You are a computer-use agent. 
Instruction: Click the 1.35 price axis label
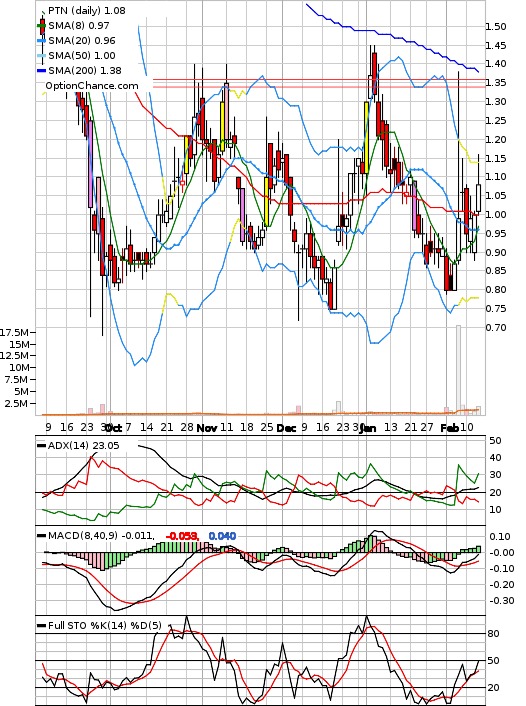point(496,83)
